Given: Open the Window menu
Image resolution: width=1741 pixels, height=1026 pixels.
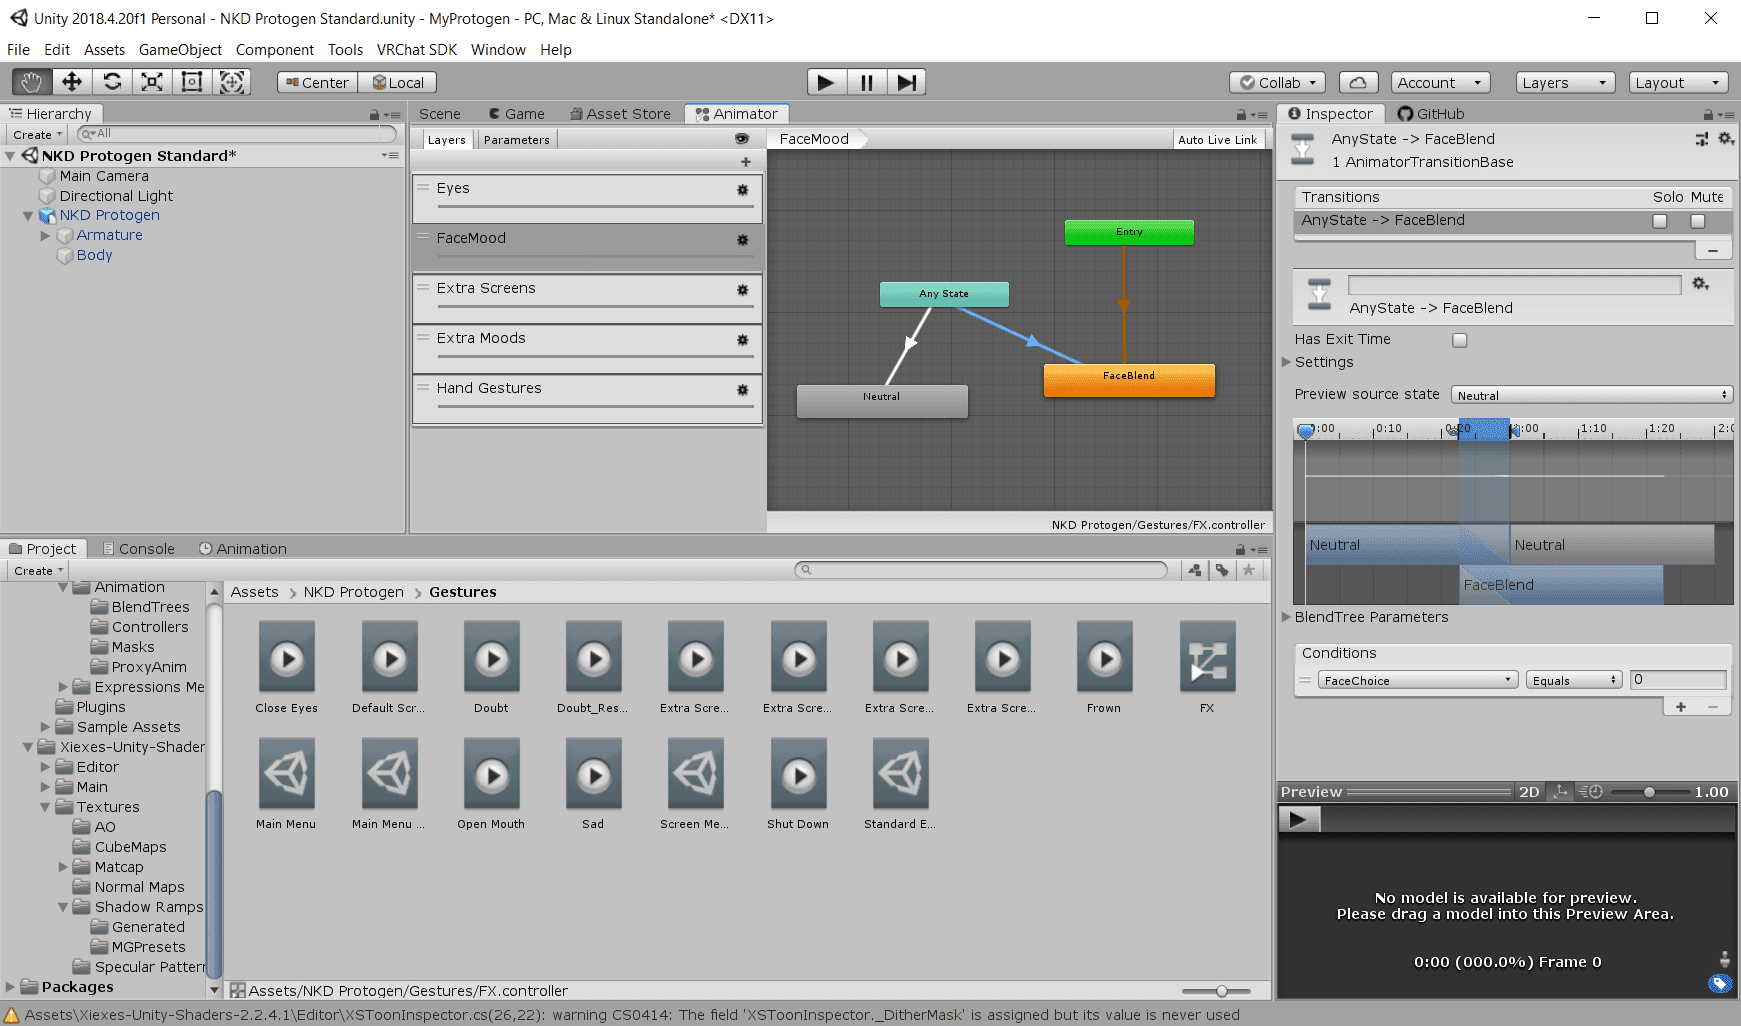Looking at the screenshot, I should point(498,50).
